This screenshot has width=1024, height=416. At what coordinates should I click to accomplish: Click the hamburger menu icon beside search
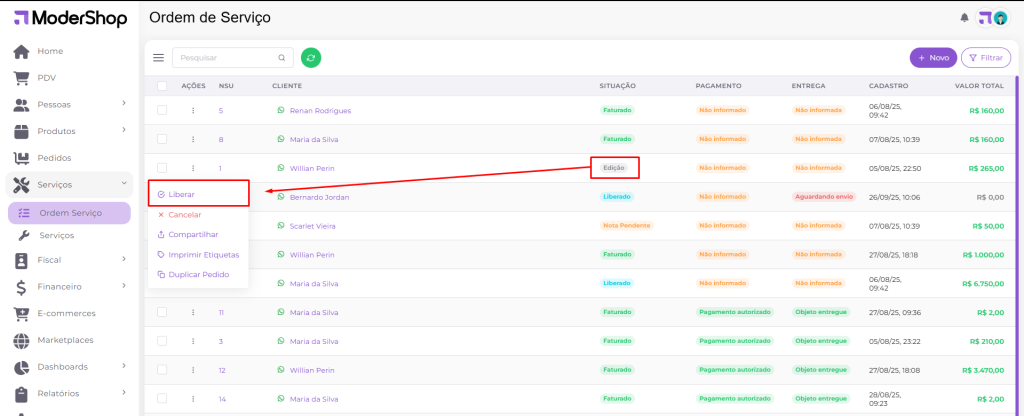158,58
